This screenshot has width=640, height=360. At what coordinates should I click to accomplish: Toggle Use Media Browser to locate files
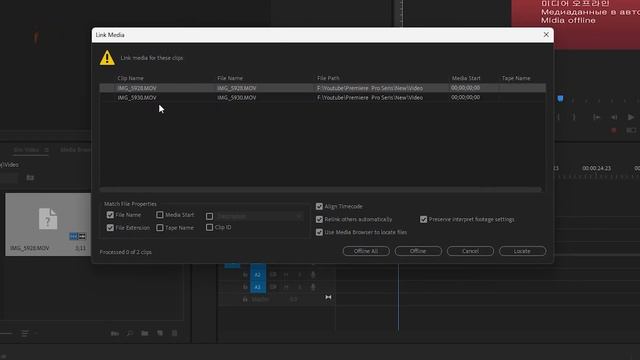[319, 232]
